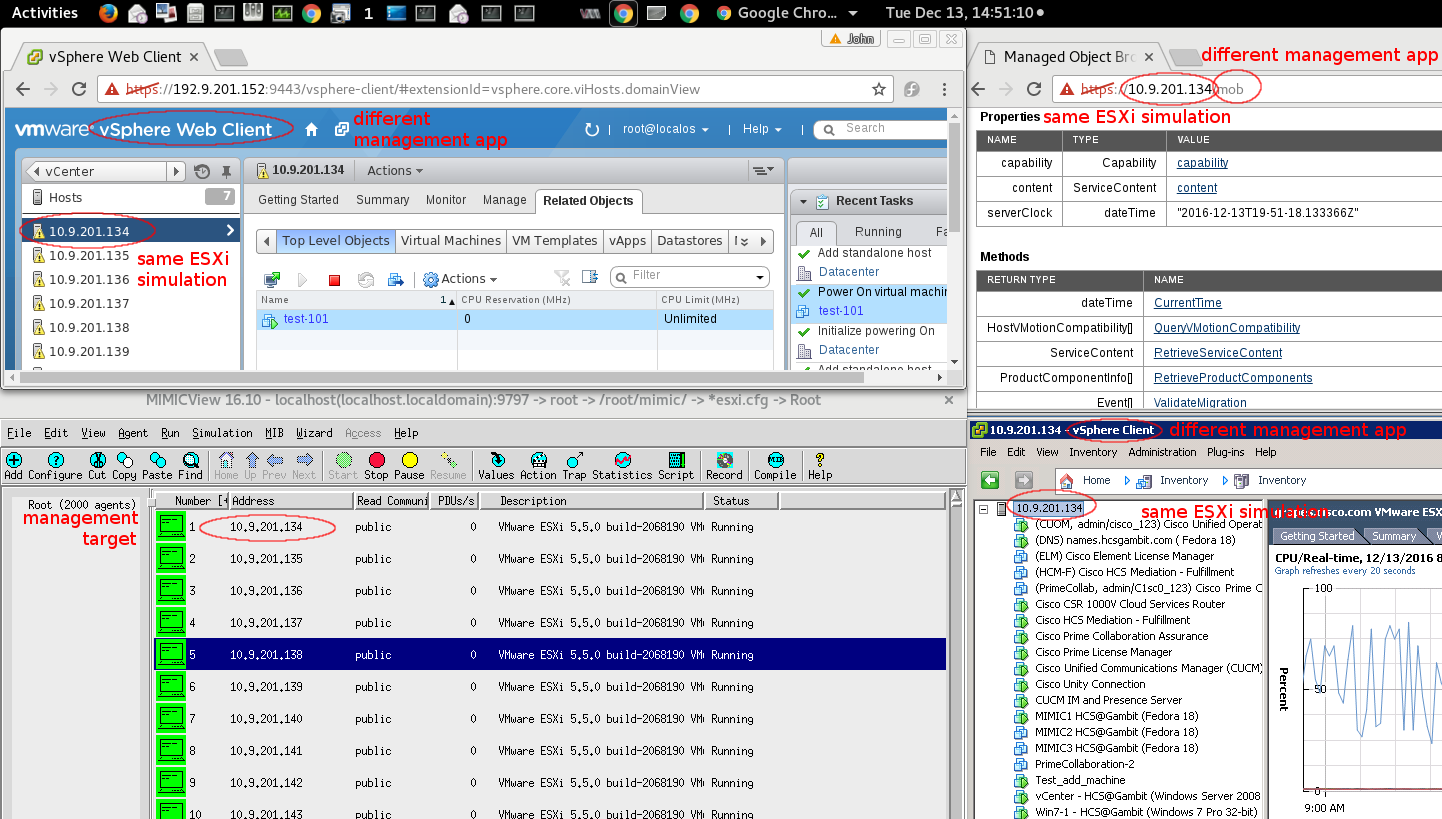
Task: Click the red Stop button in MIMICView
Action: point(377,461)
